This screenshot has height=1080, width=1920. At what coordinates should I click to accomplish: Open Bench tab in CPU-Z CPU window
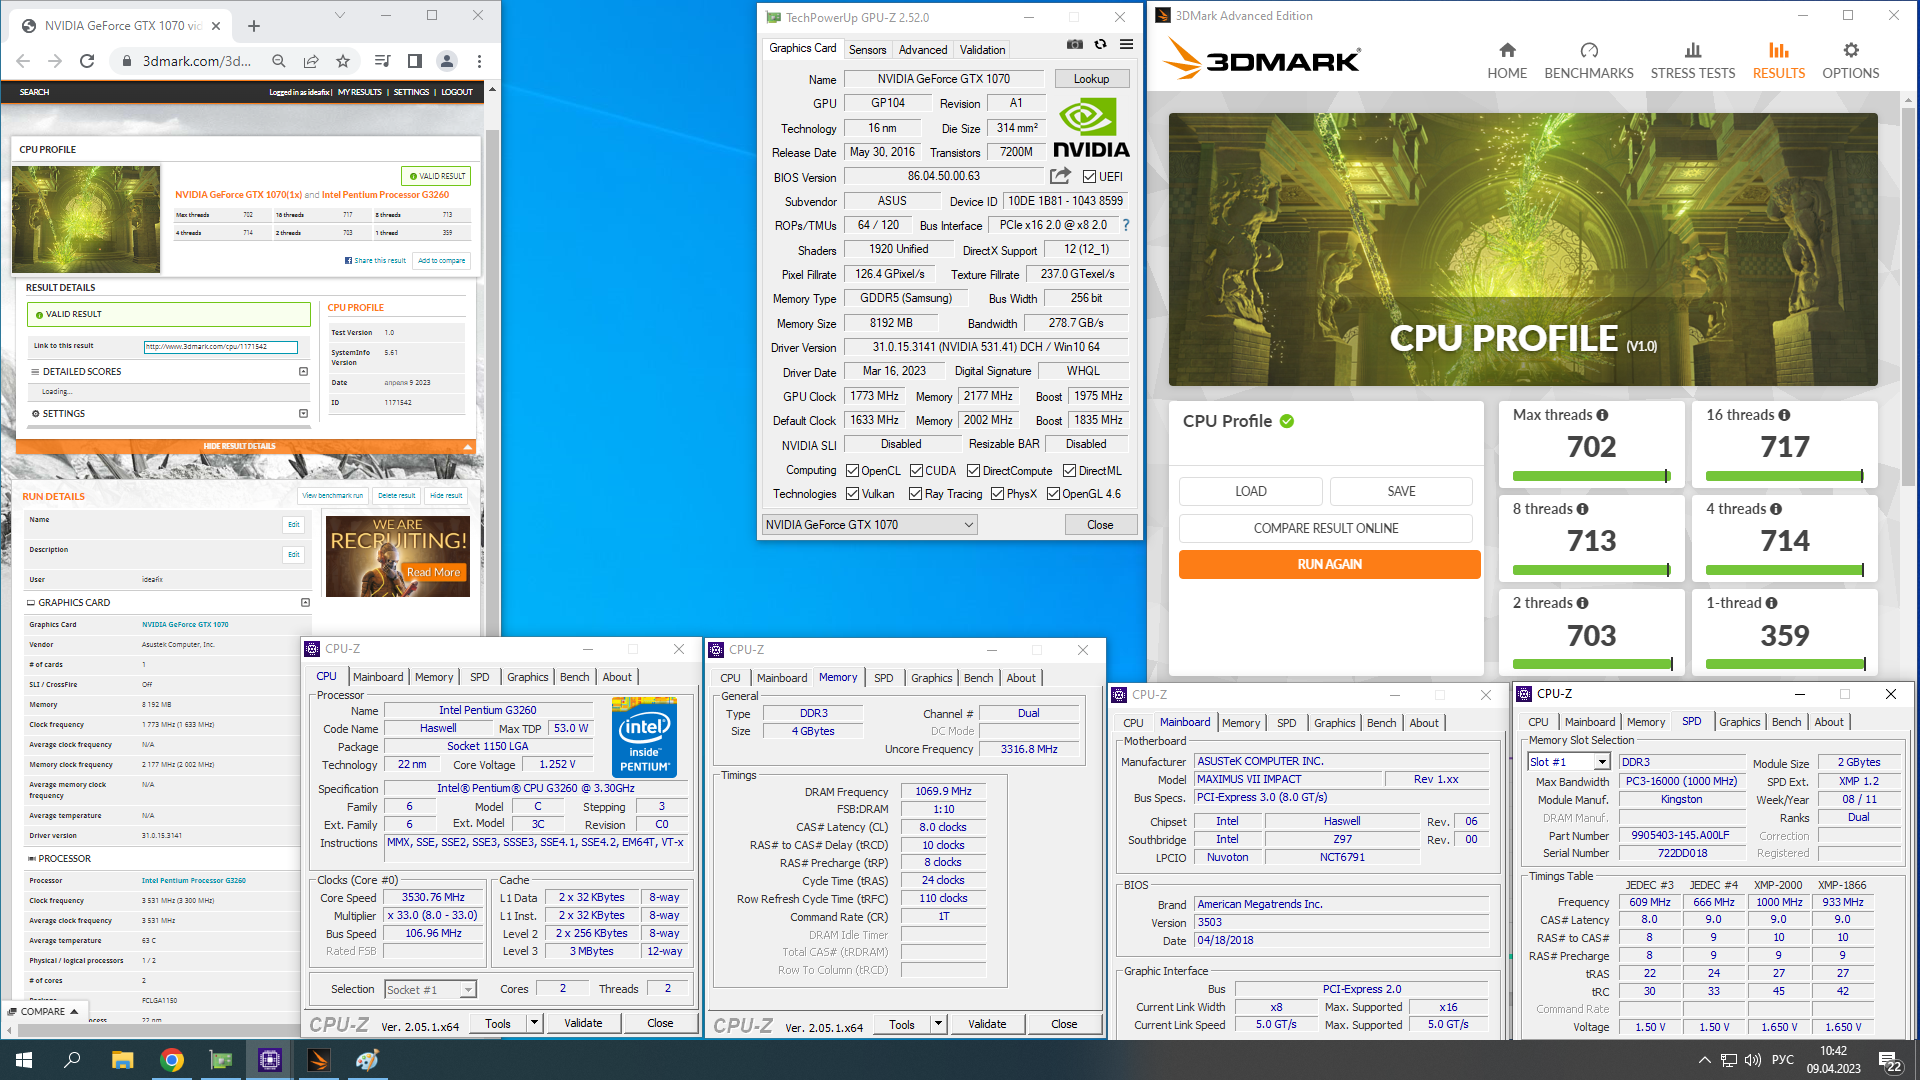pos(574,677)
